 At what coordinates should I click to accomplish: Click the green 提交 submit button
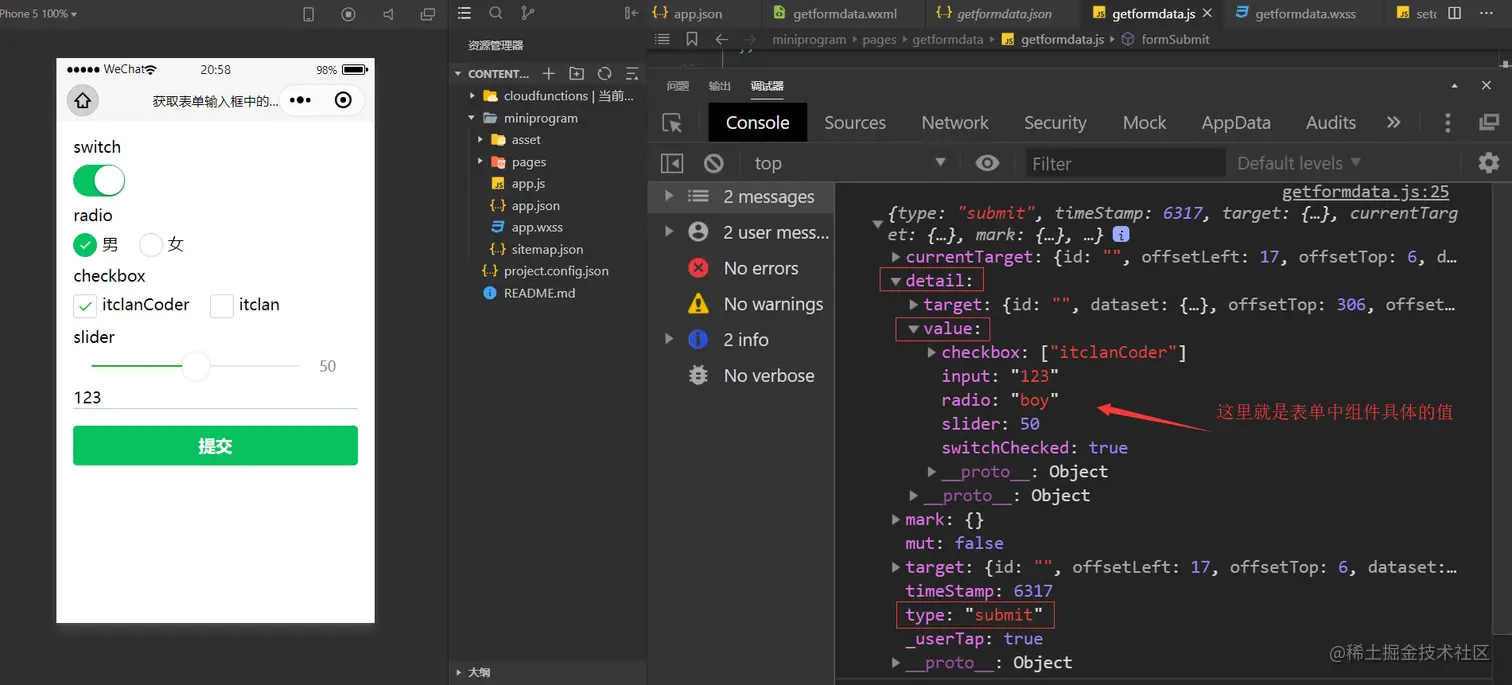coord(215,445)
